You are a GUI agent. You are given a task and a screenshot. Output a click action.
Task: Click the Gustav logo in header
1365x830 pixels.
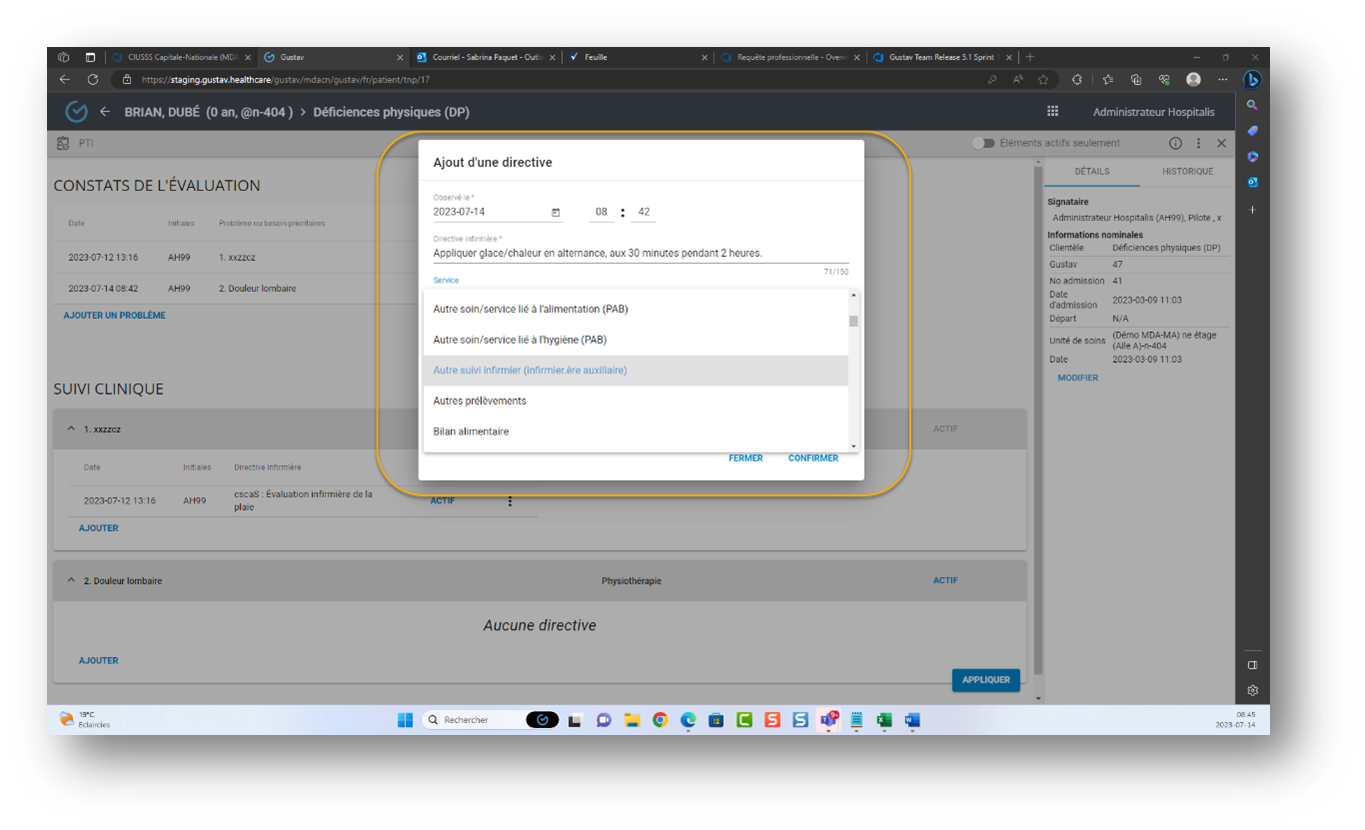75,112
